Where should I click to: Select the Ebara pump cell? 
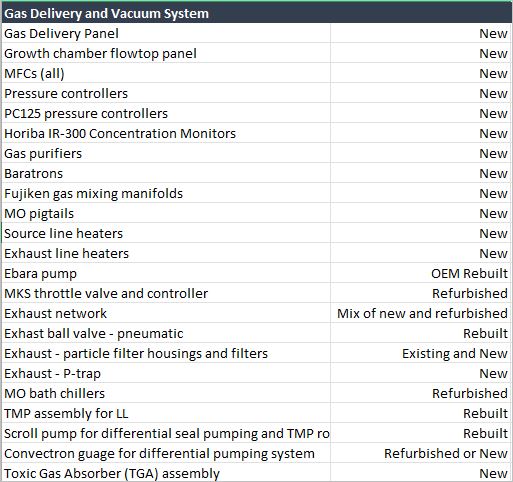(x=166, y=273)
